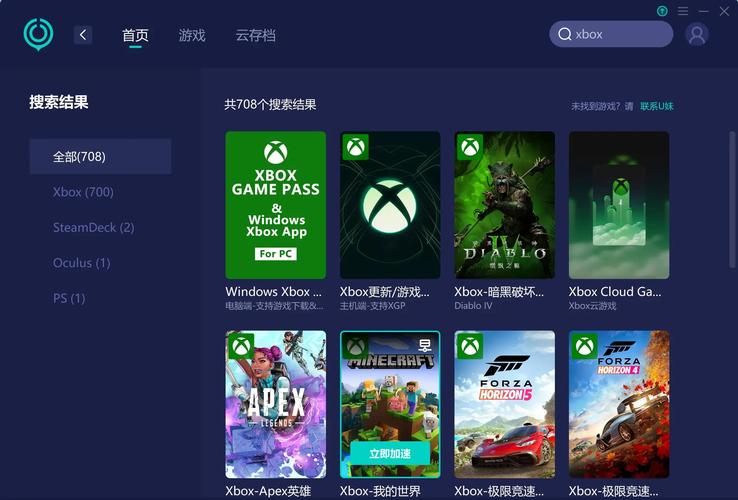Viewport: 738px width, 500px height.
Task: Click the Xbox-Apex英雄 title text
Action: pyautogui.click(x=268, y=491)
